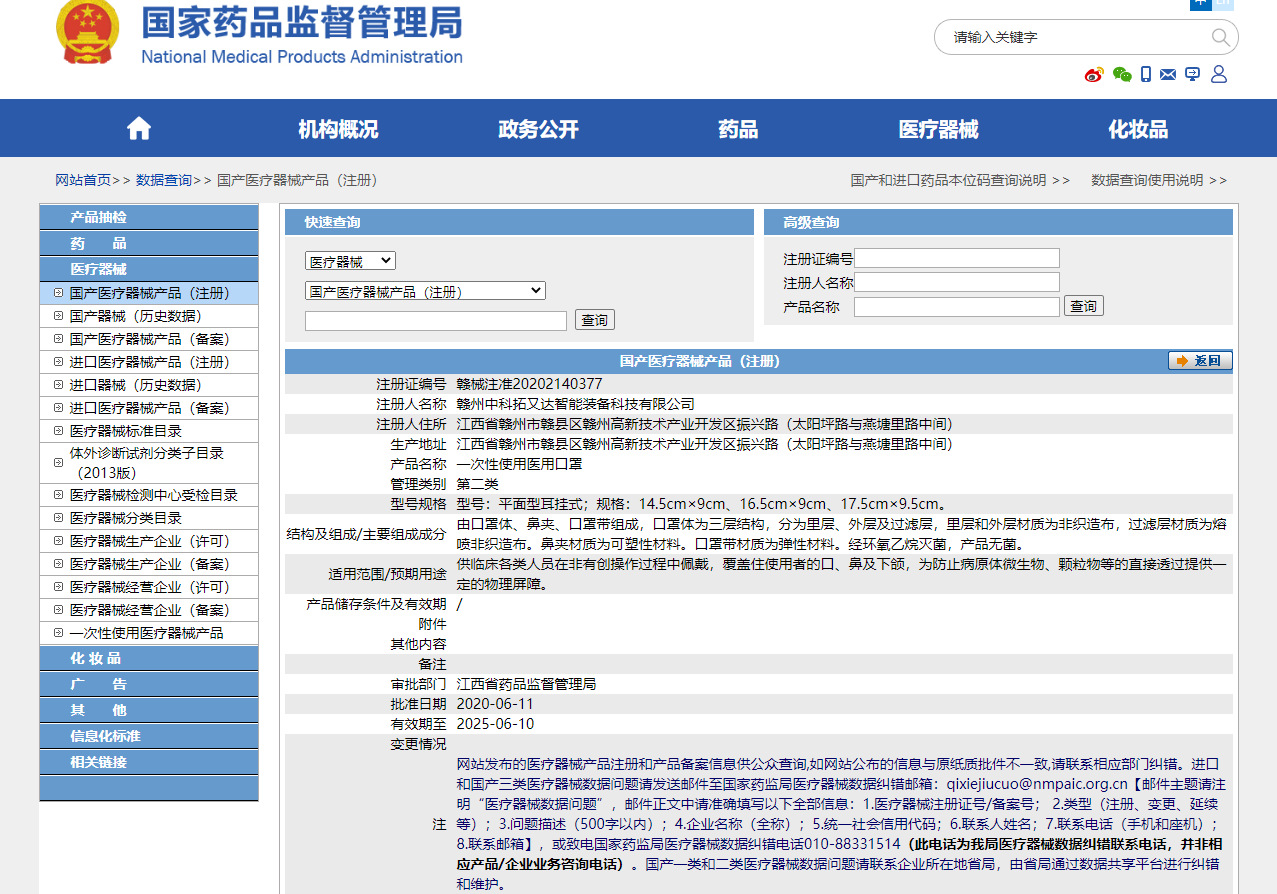The image size is (1277, 894).
Task: Focus the 注册证编号 input field
Action: tap(957, 258)
